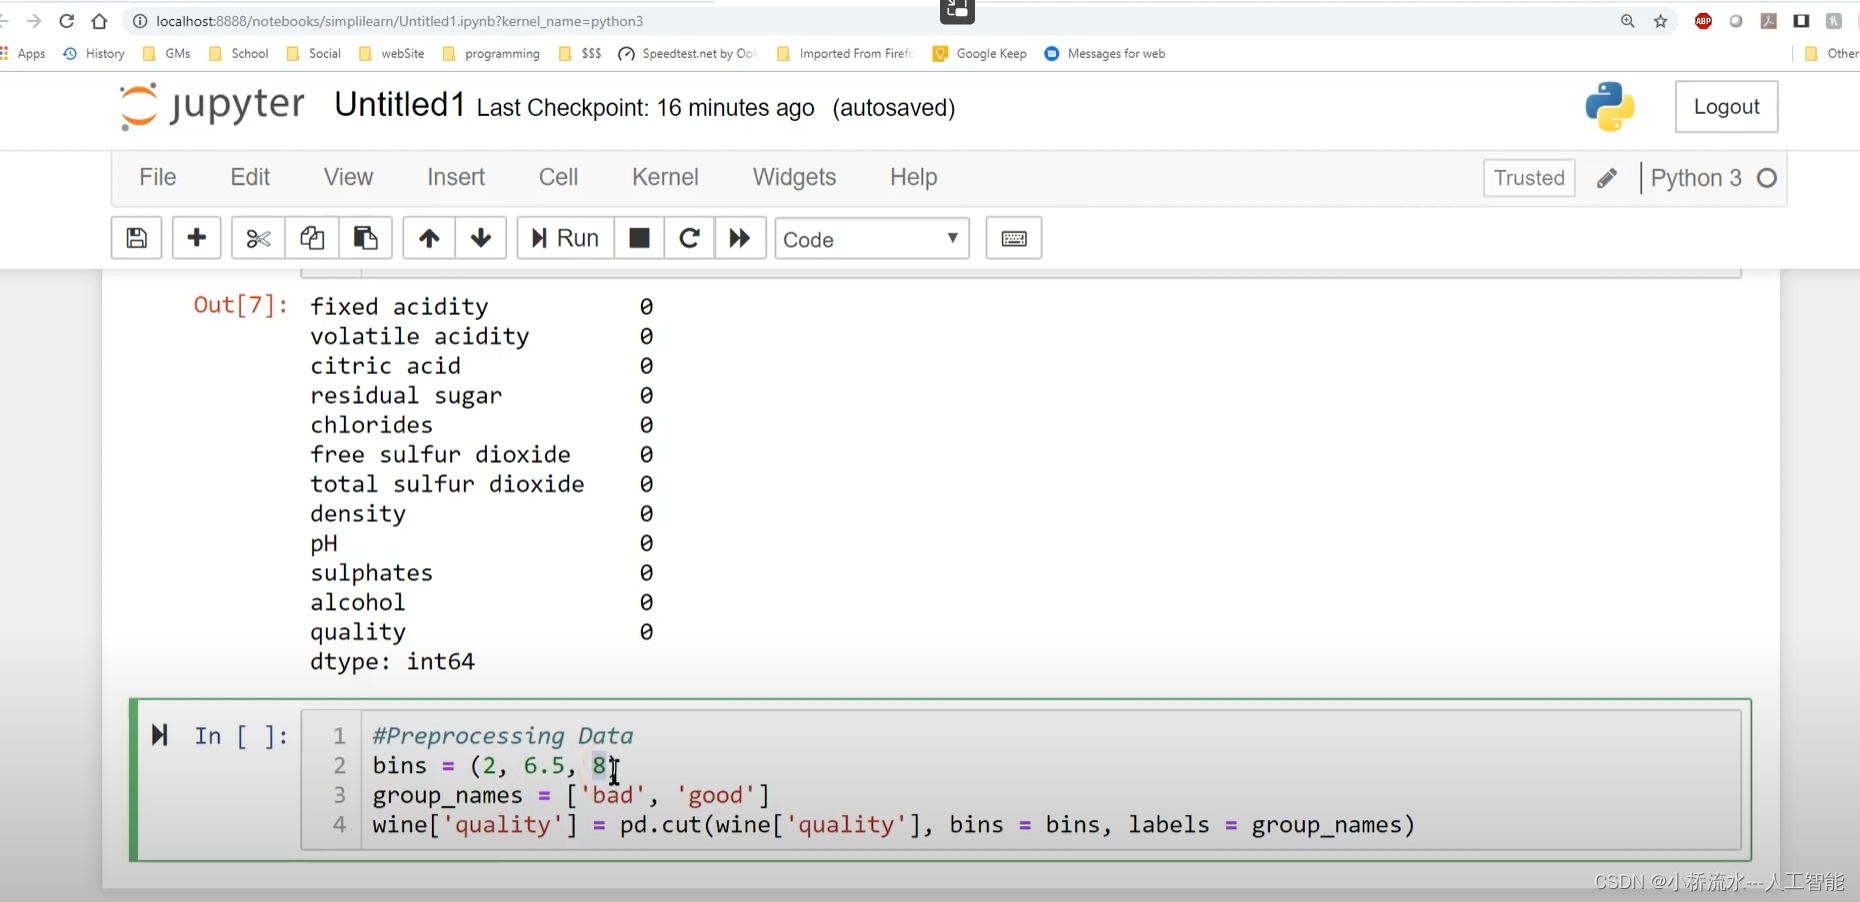Screen dimensions: 1860x902
Task: Save notebook with the floppy disk icon
Action: point(137,238)
